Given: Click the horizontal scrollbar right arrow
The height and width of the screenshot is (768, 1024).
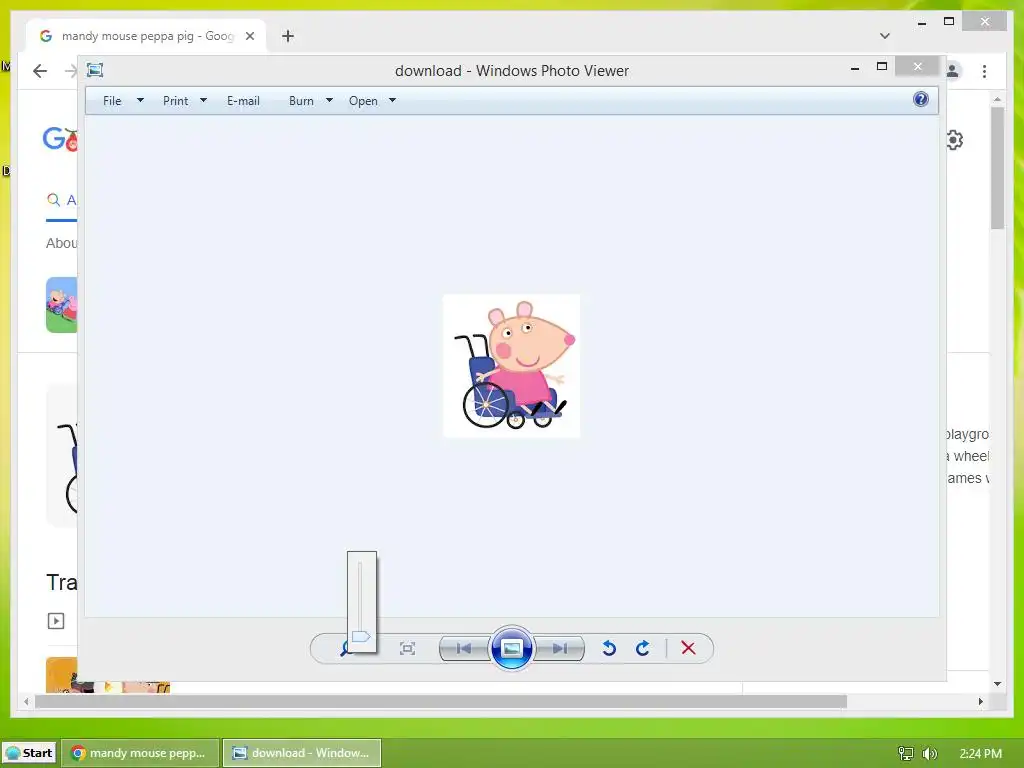Looking at the screenshot, I should click(980, 701).
